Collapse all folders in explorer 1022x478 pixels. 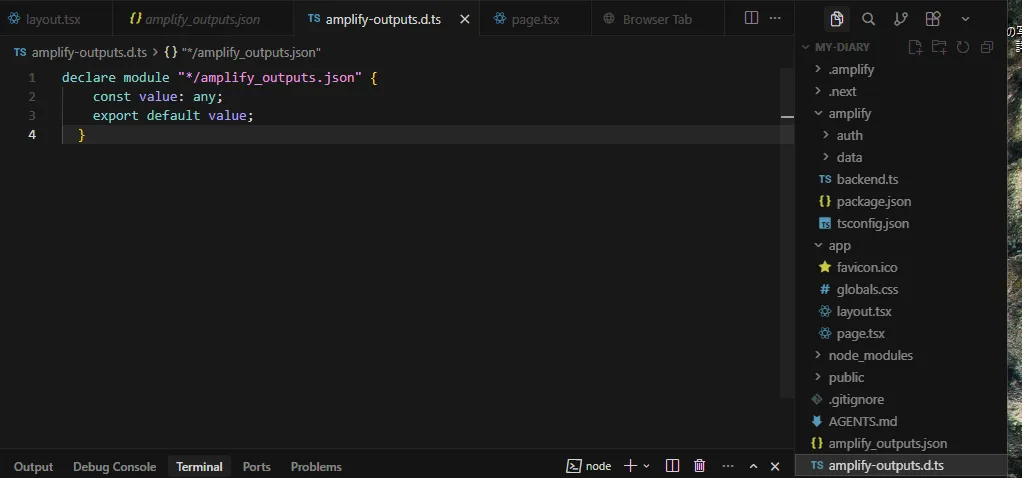[x=986, y=47]
